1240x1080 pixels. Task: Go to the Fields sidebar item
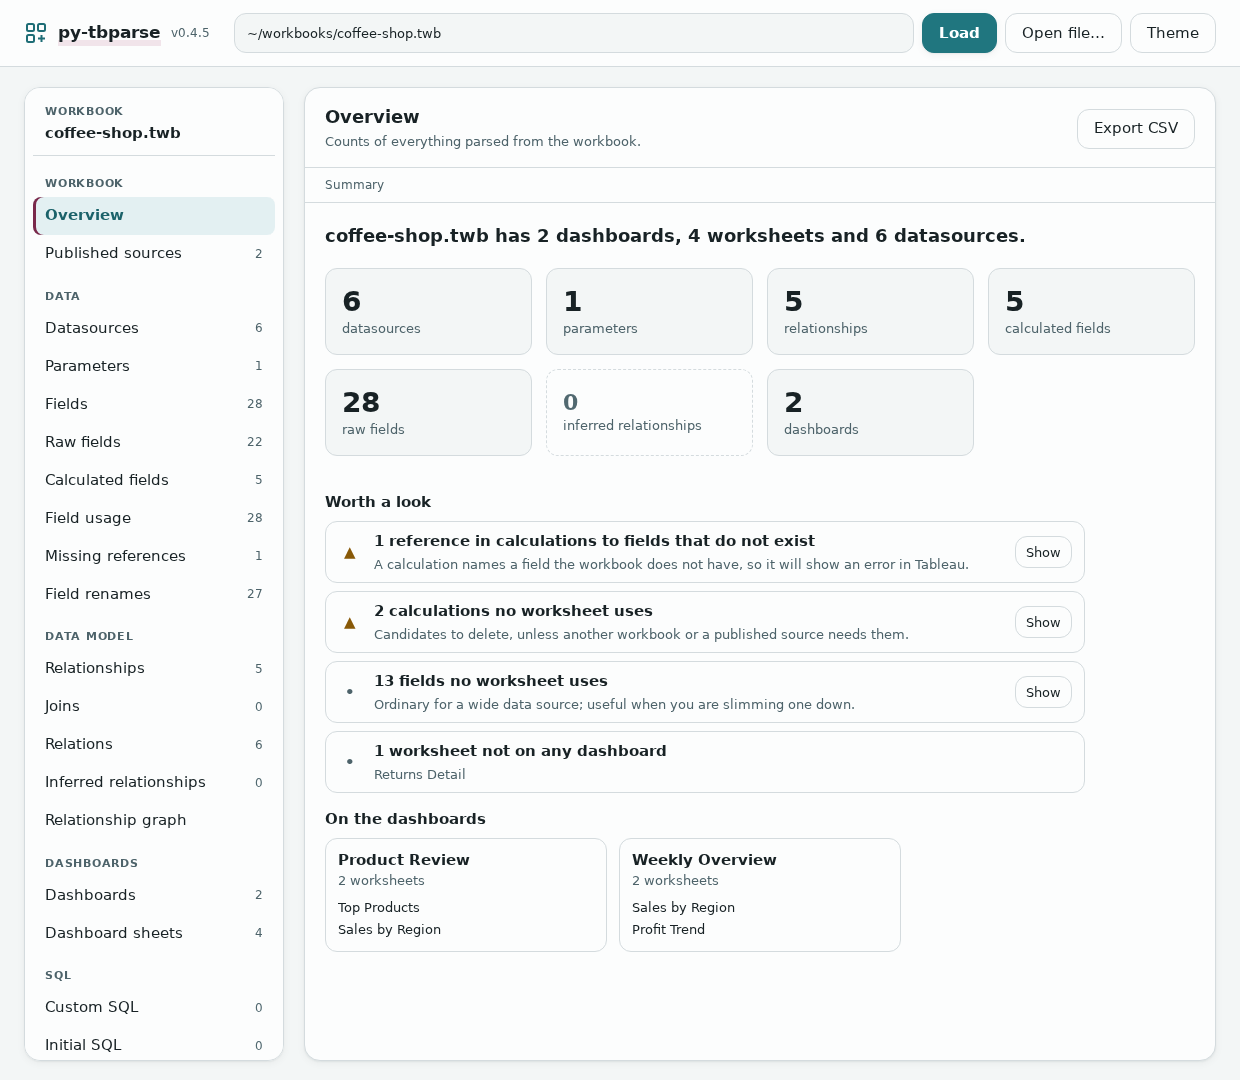tap(154, 404)
